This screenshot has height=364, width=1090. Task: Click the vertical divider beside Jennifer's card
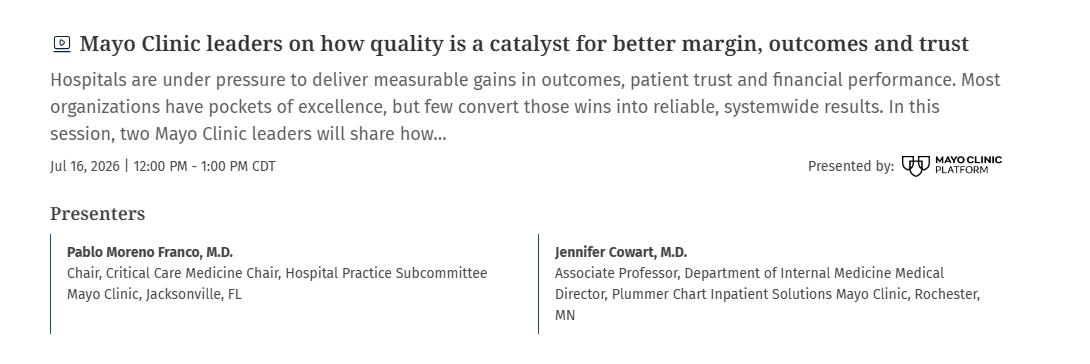coord(539,283)
